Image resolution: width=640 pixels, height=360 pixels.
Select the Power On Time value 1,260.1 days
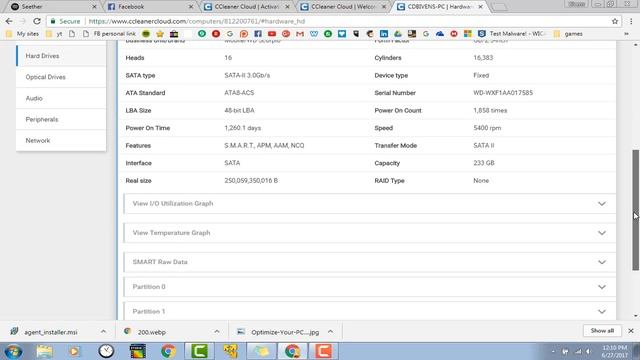(x=242, y=128)
